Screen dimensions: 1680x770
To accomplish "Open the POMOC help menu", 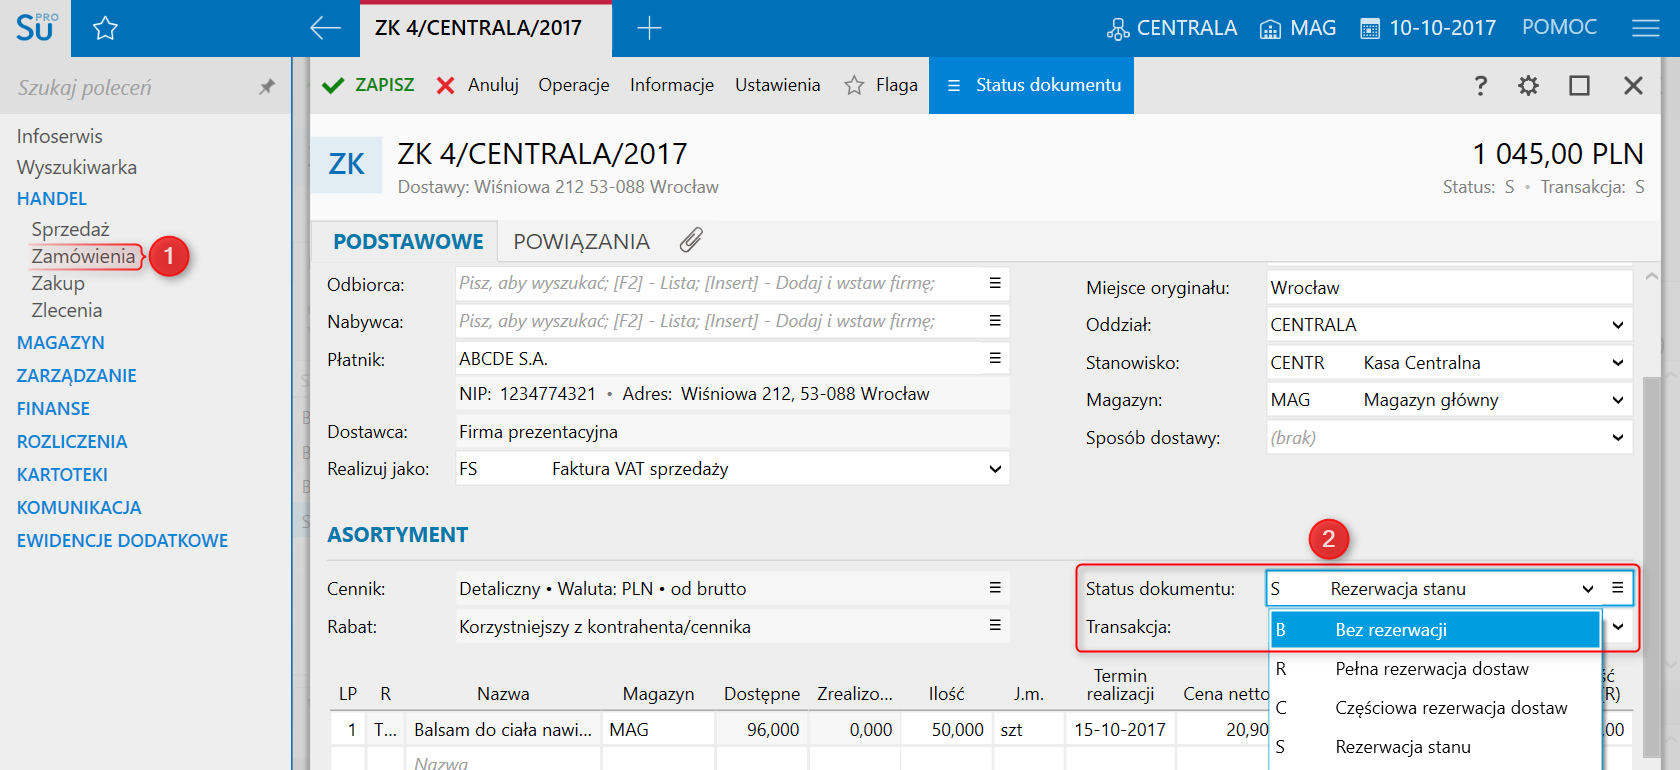I will tap(1559, 27).
